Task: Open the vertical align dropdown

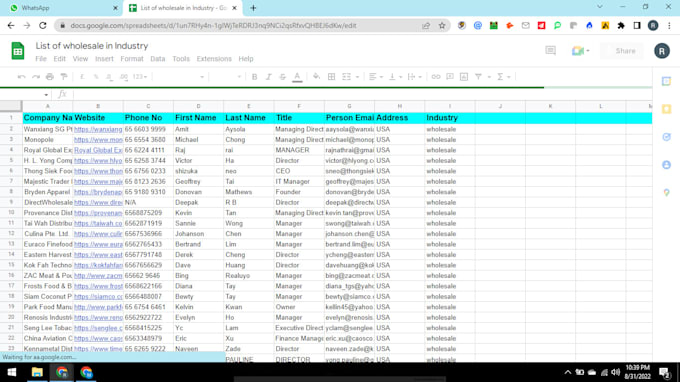Action: 395,77
